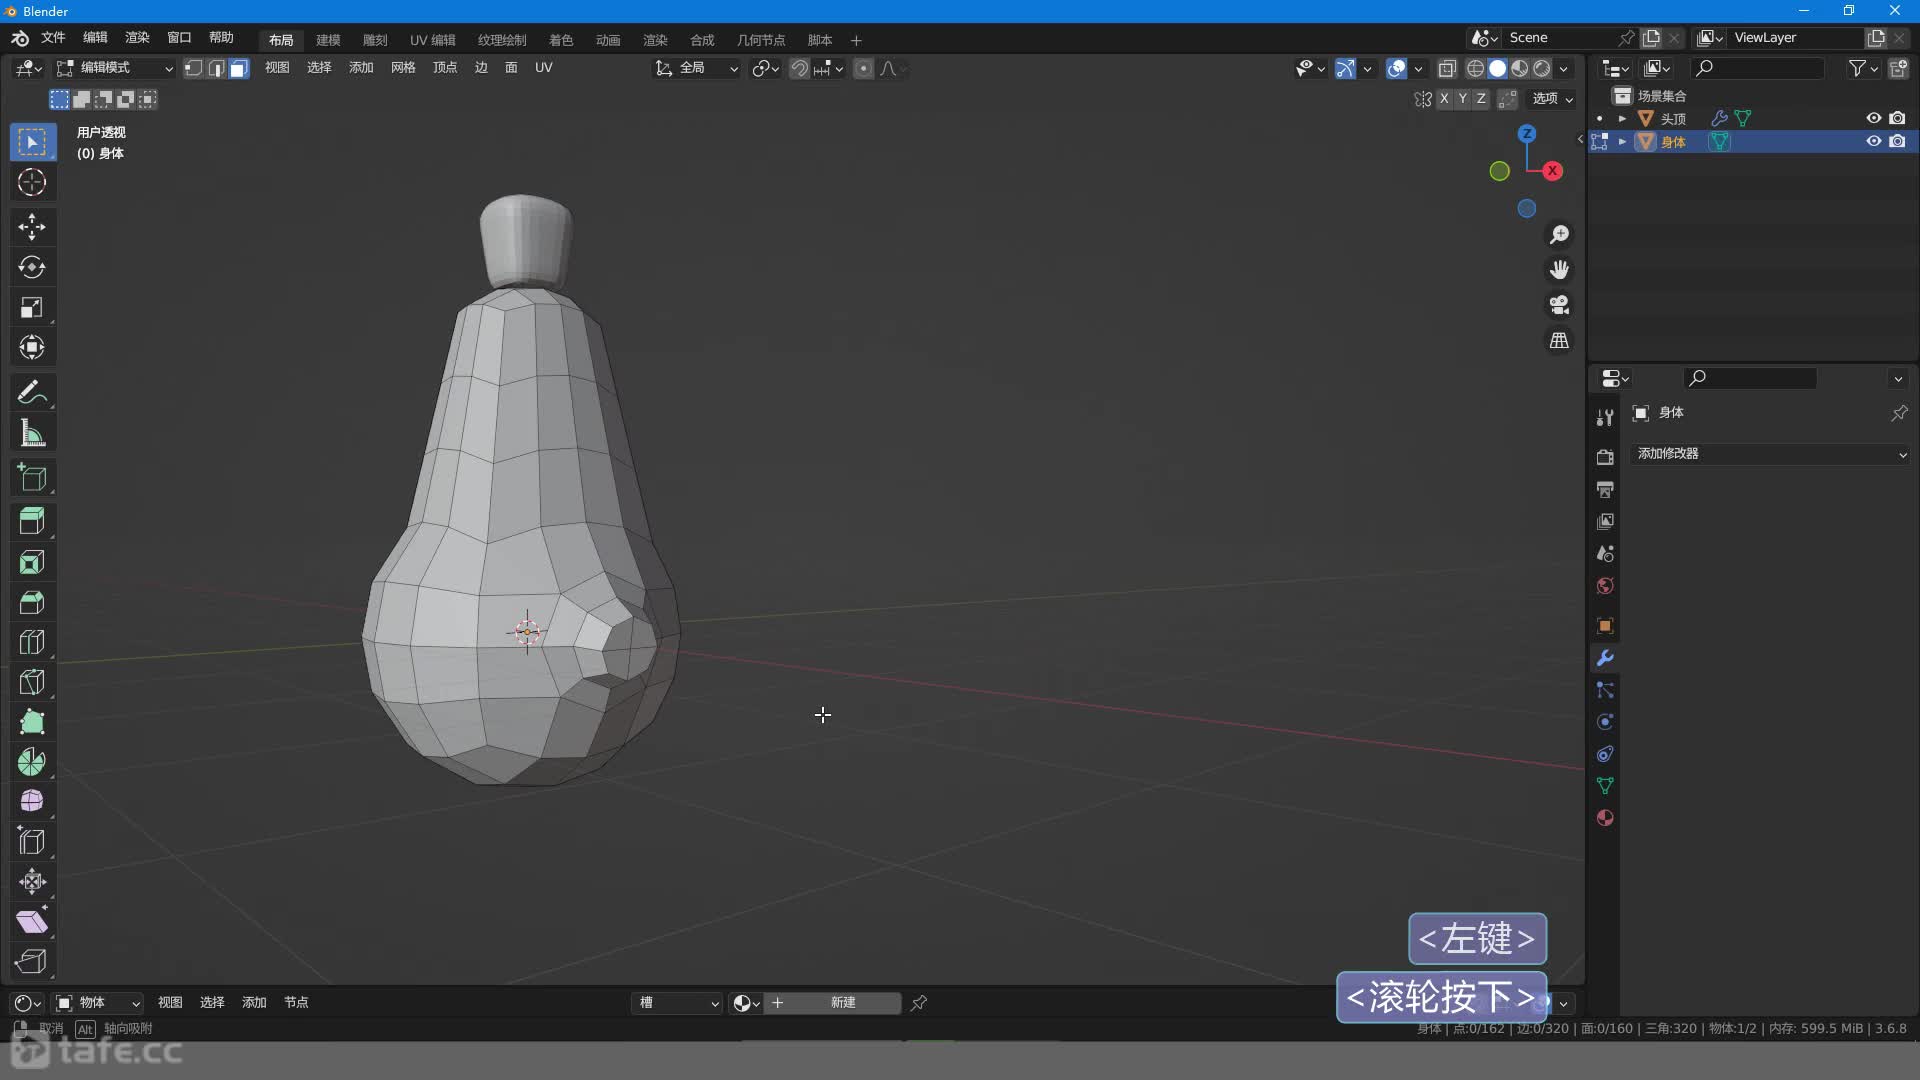Open the 编辑模式 mode dropdown
The image size is (1920, 1080).
pos(115,68)
